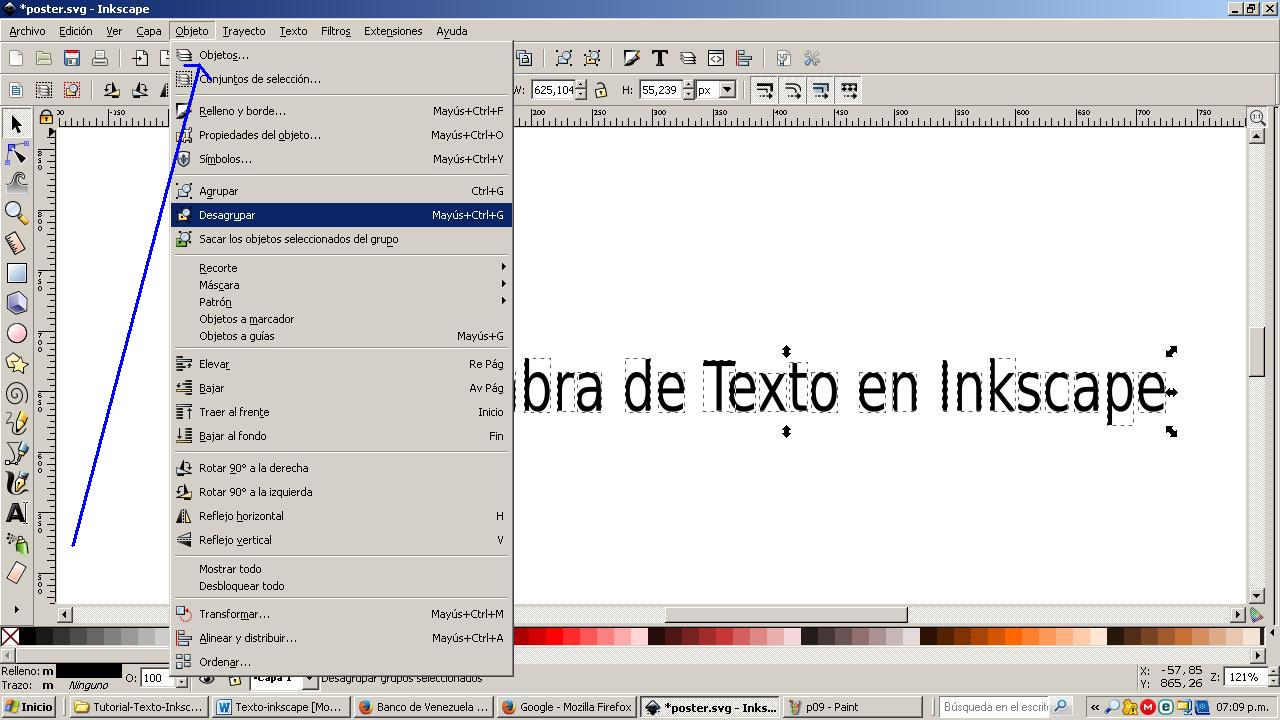The width and height of the screenshot is (1280, 720).
Task: Click the Save document icon
Action: pyautogui.click(x=72, y=59)
